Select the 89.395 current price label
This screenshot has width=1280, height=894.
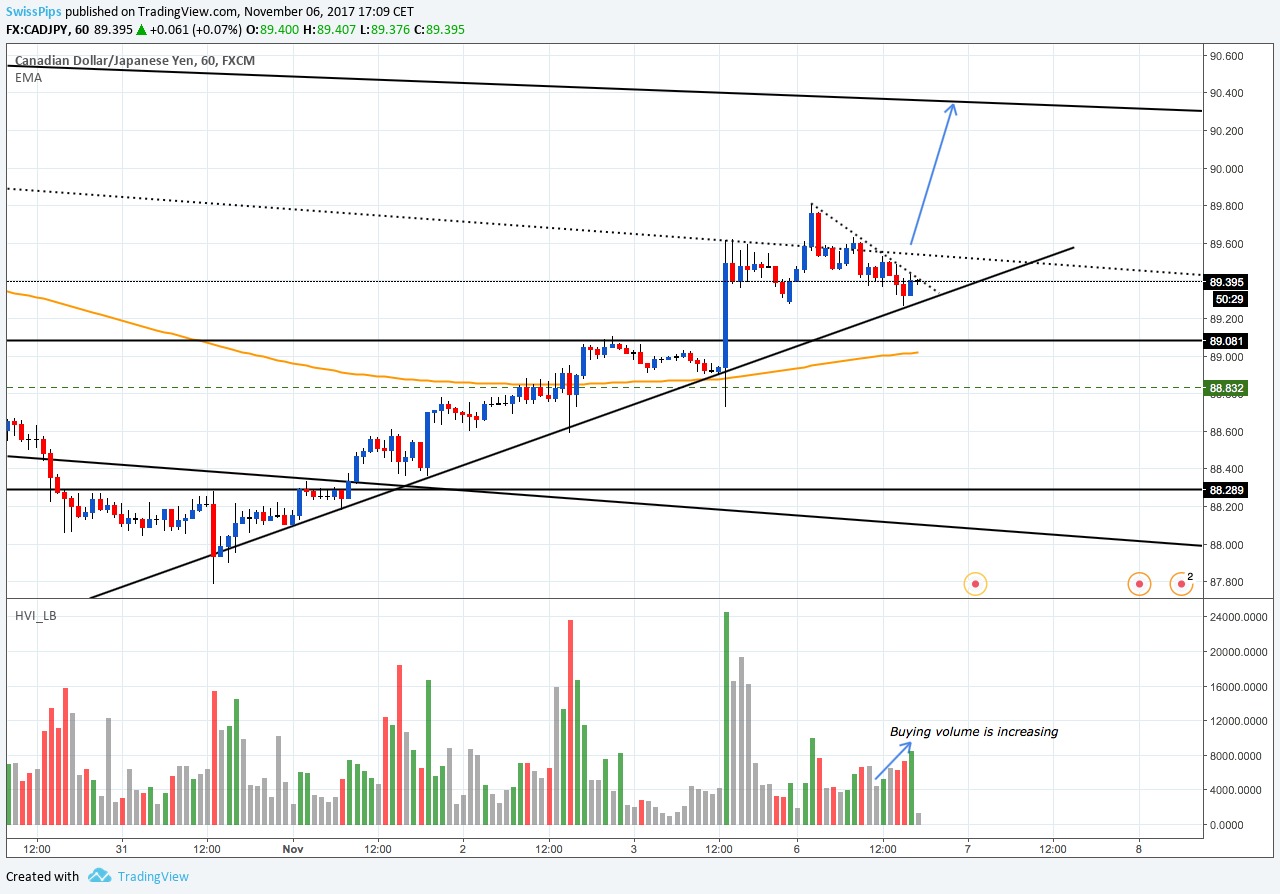click(x=1226, y=282)
